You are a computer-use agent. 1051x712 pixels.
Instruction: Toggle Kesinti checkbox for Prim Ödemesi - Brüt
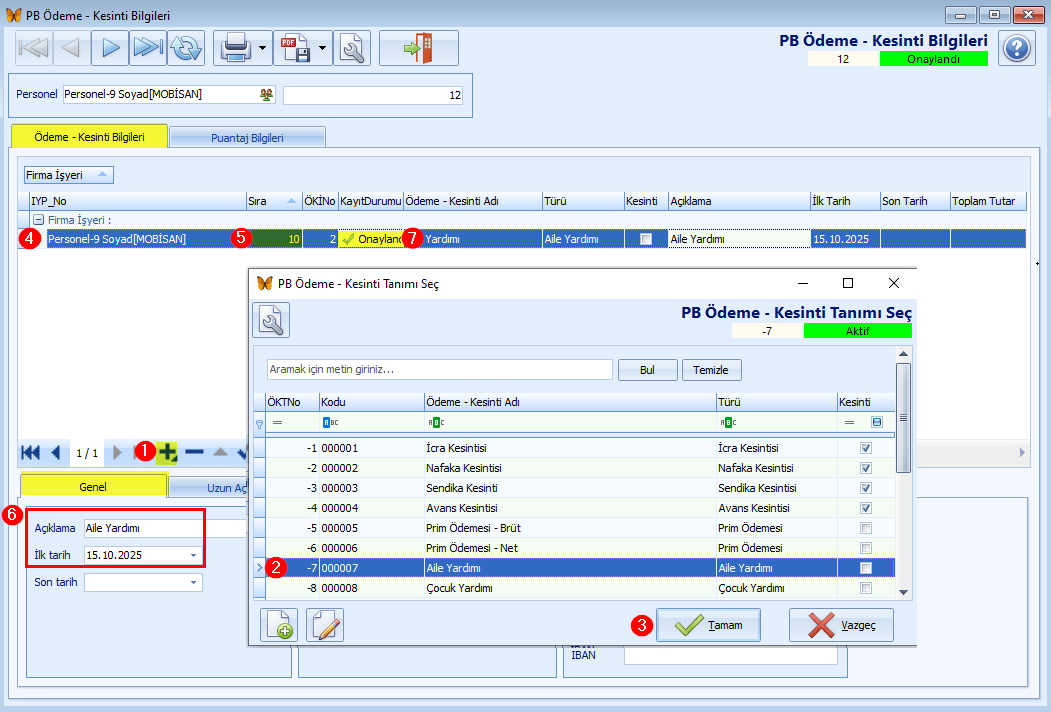tap(866, 528)
